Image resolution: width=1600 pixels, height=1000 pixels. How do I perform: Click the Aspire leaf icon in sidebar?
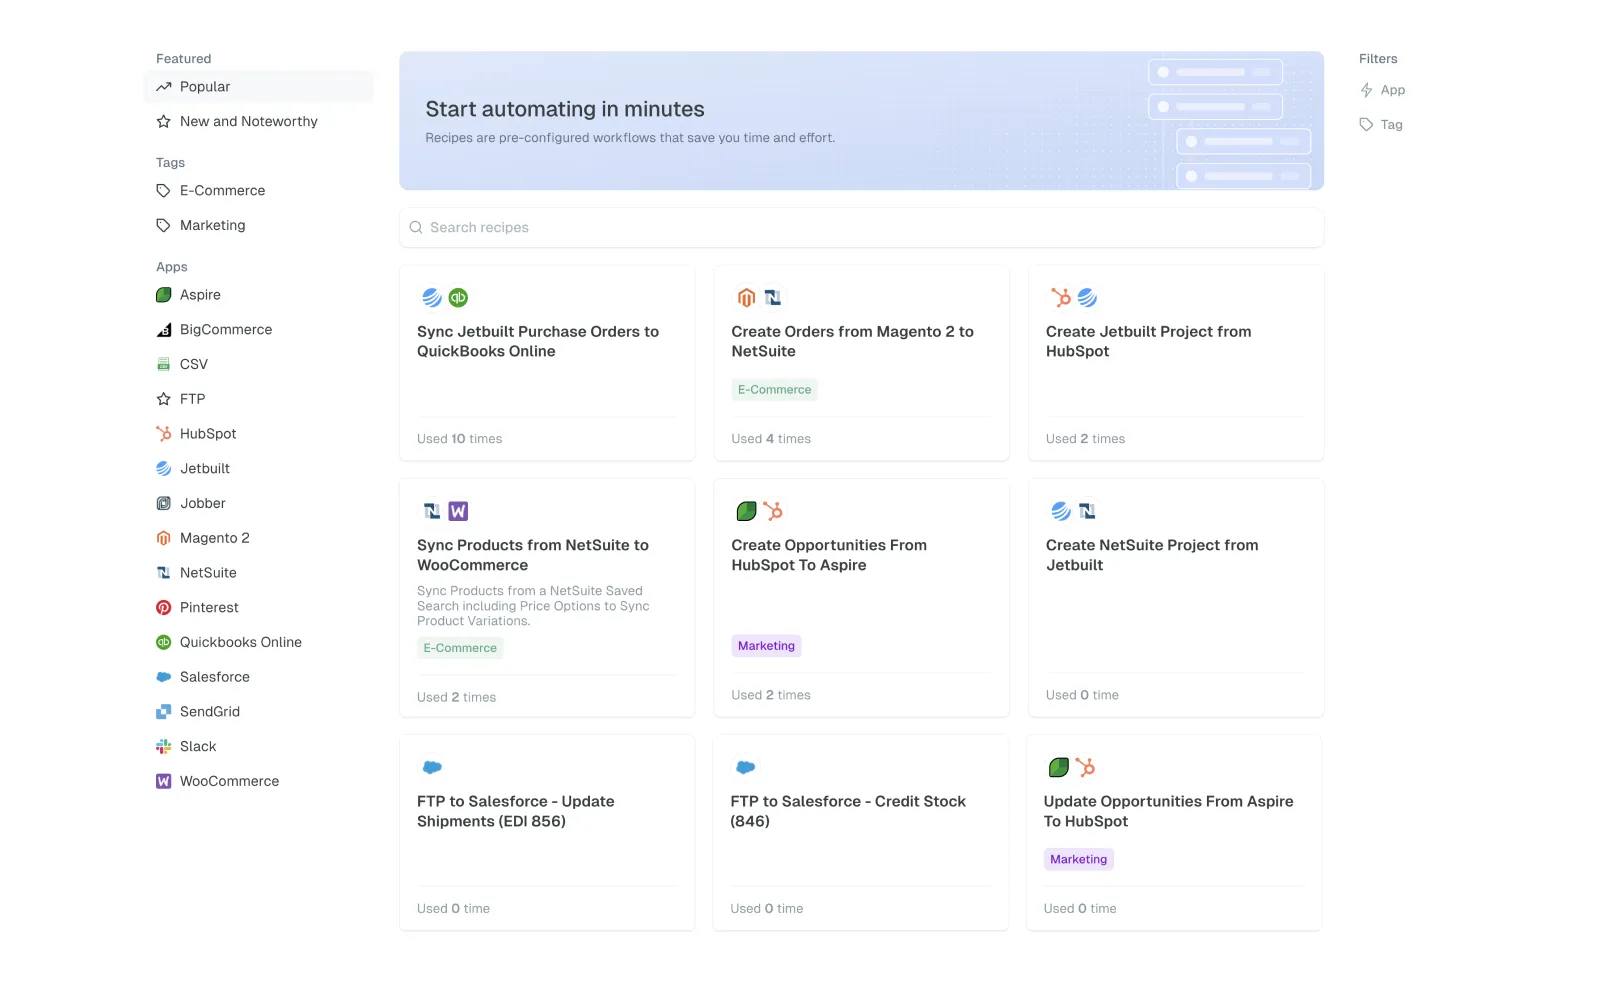(x=163, y=295)
